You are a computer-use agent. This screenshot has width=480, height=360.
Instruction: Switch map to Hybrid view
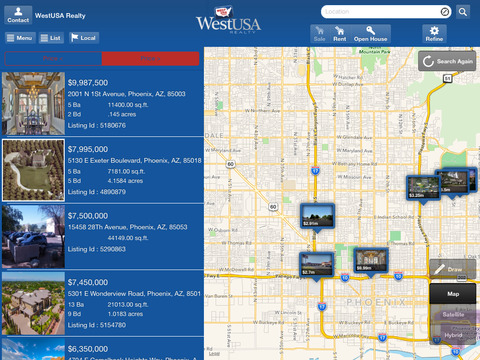click(x=453, y=335)
